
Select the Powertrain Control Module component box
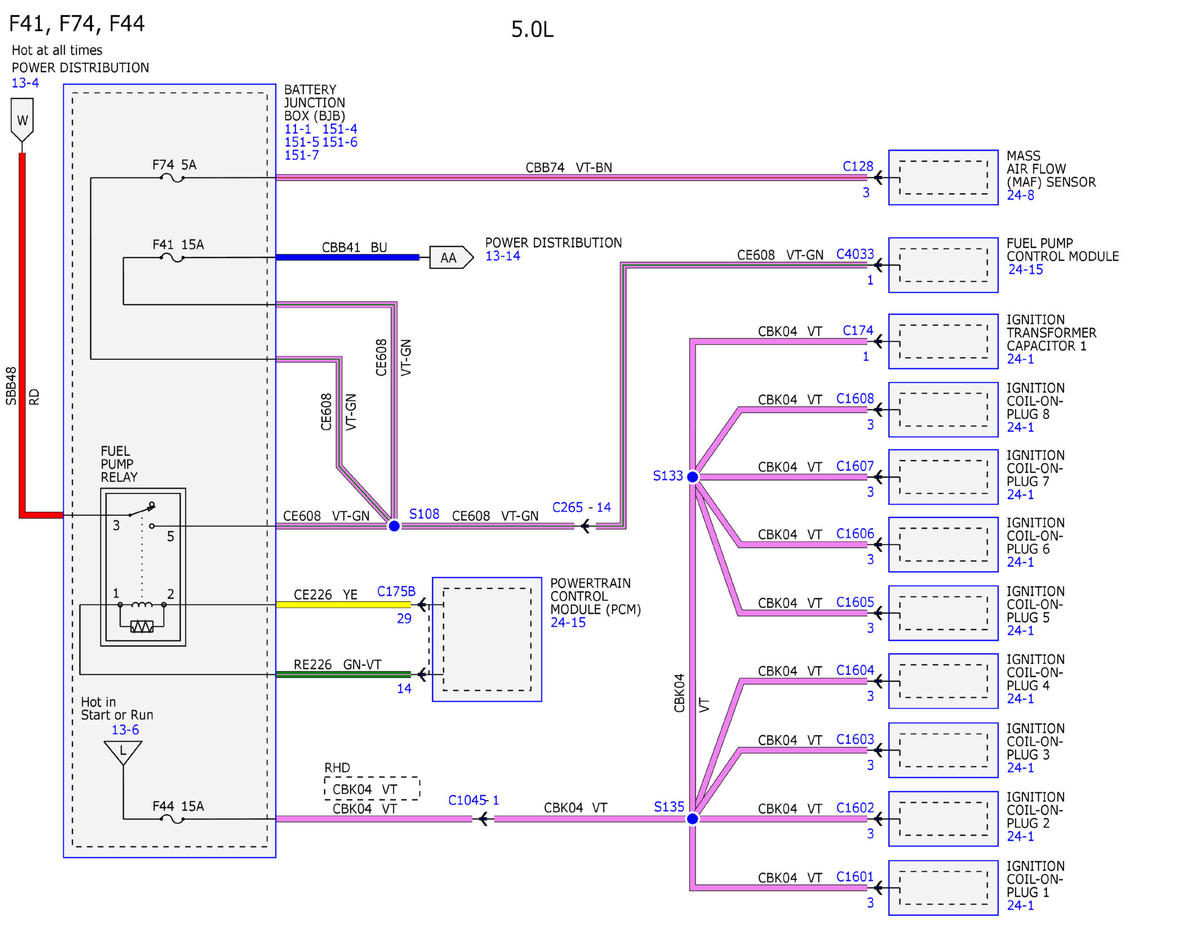click(487, 639)
